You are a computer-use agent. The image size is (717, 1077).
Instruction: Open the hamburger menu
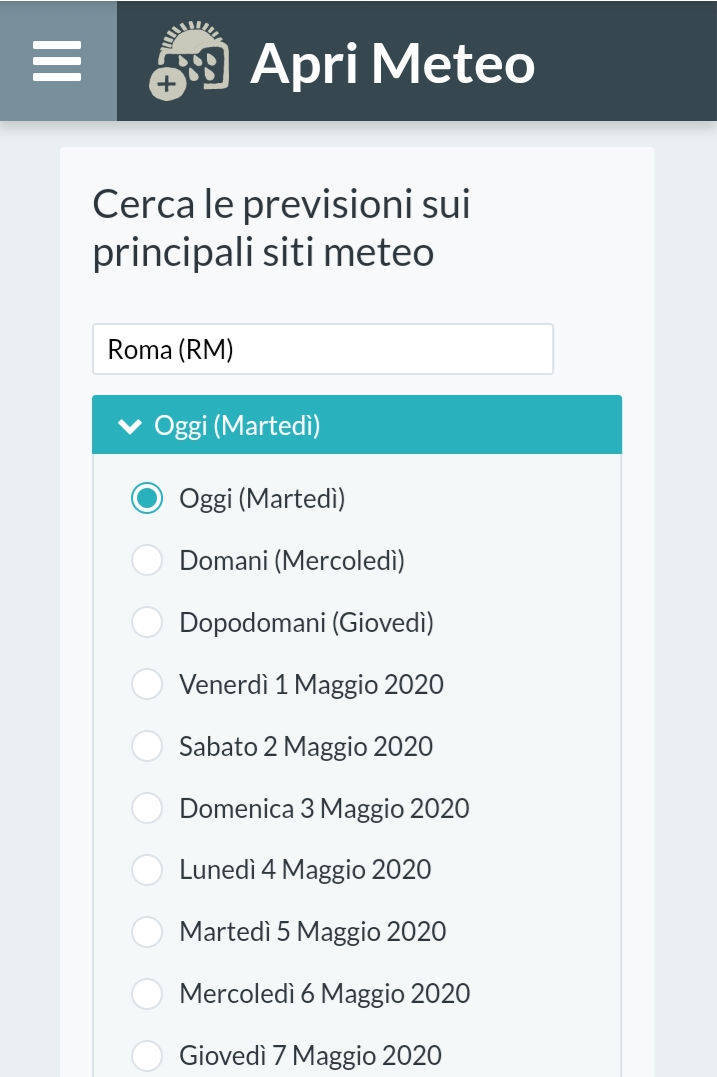58,61
